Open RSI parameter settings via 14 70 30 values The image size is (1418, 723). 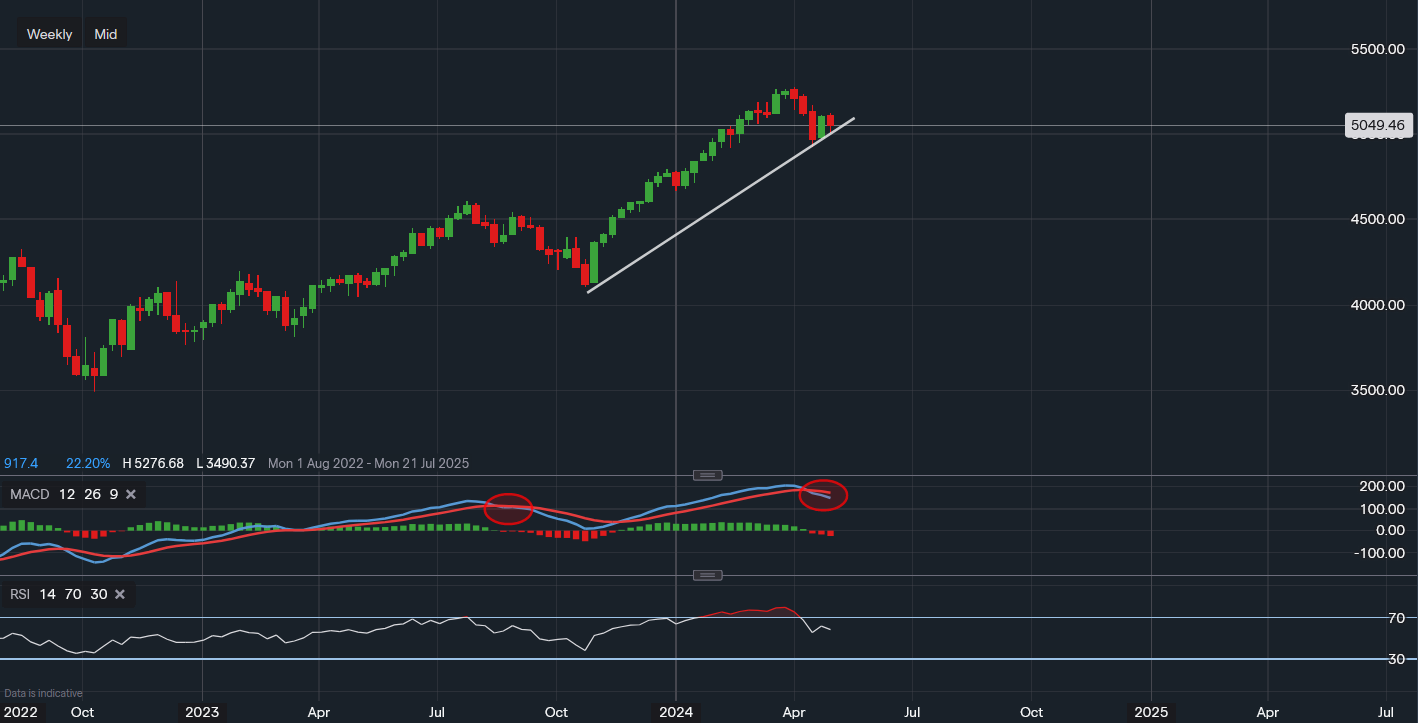coord(72,594)
